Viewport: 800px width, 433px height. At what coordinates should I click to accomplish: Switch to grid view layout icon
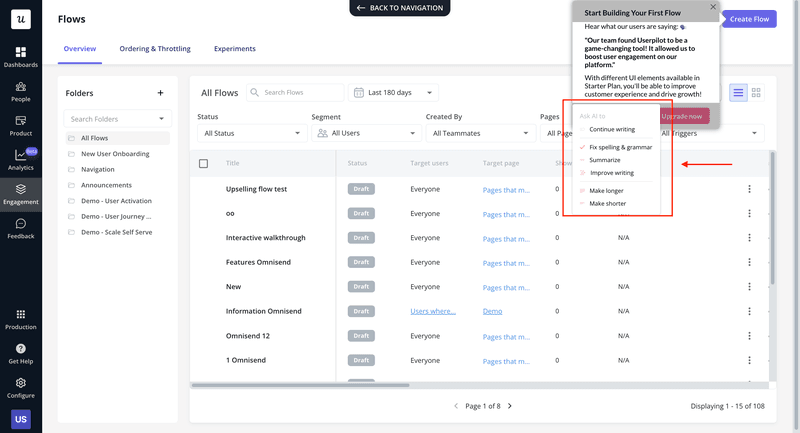point(757,93)
